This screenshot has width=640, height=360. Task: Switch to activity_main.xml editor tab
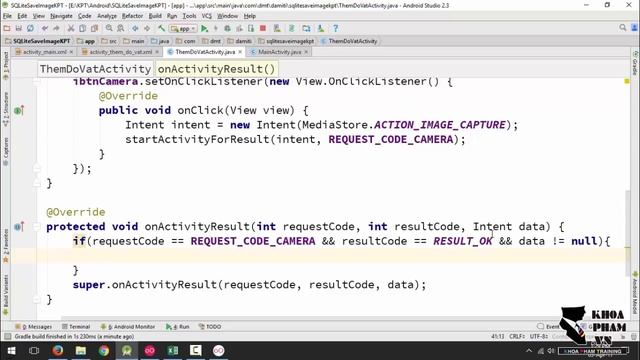pos(44,52)
